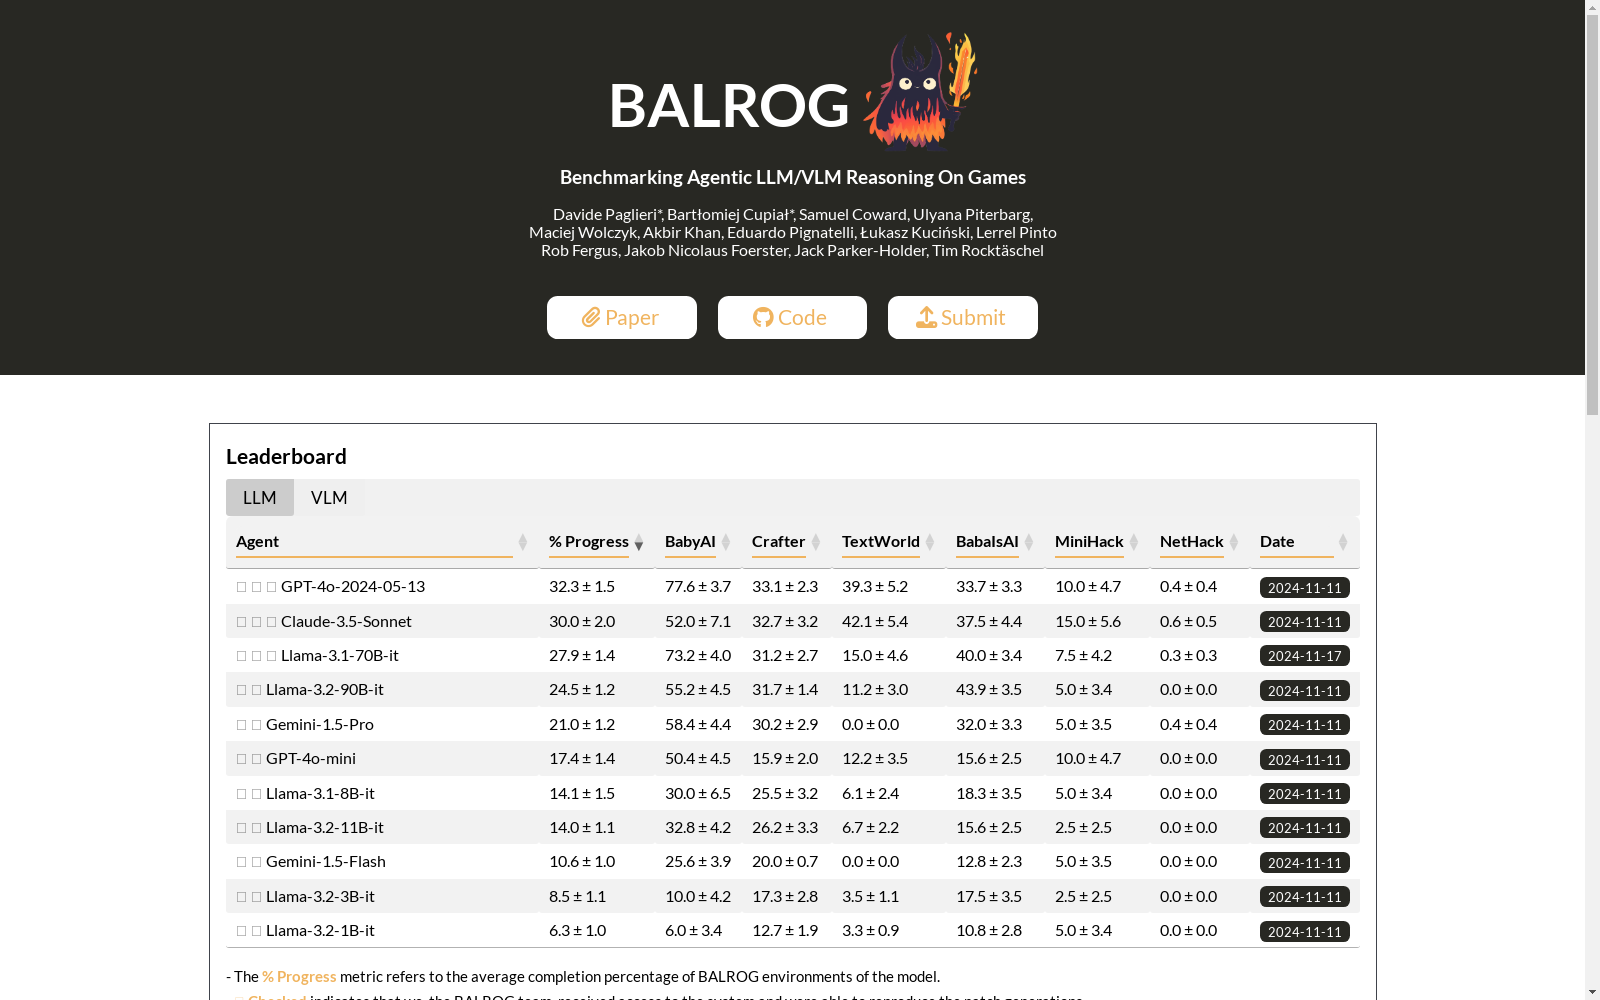The width and height of the screenshot is (1600, 1000).
Task: Click the BabyAI score 77.6 ± 3.7
Action: 698,586
